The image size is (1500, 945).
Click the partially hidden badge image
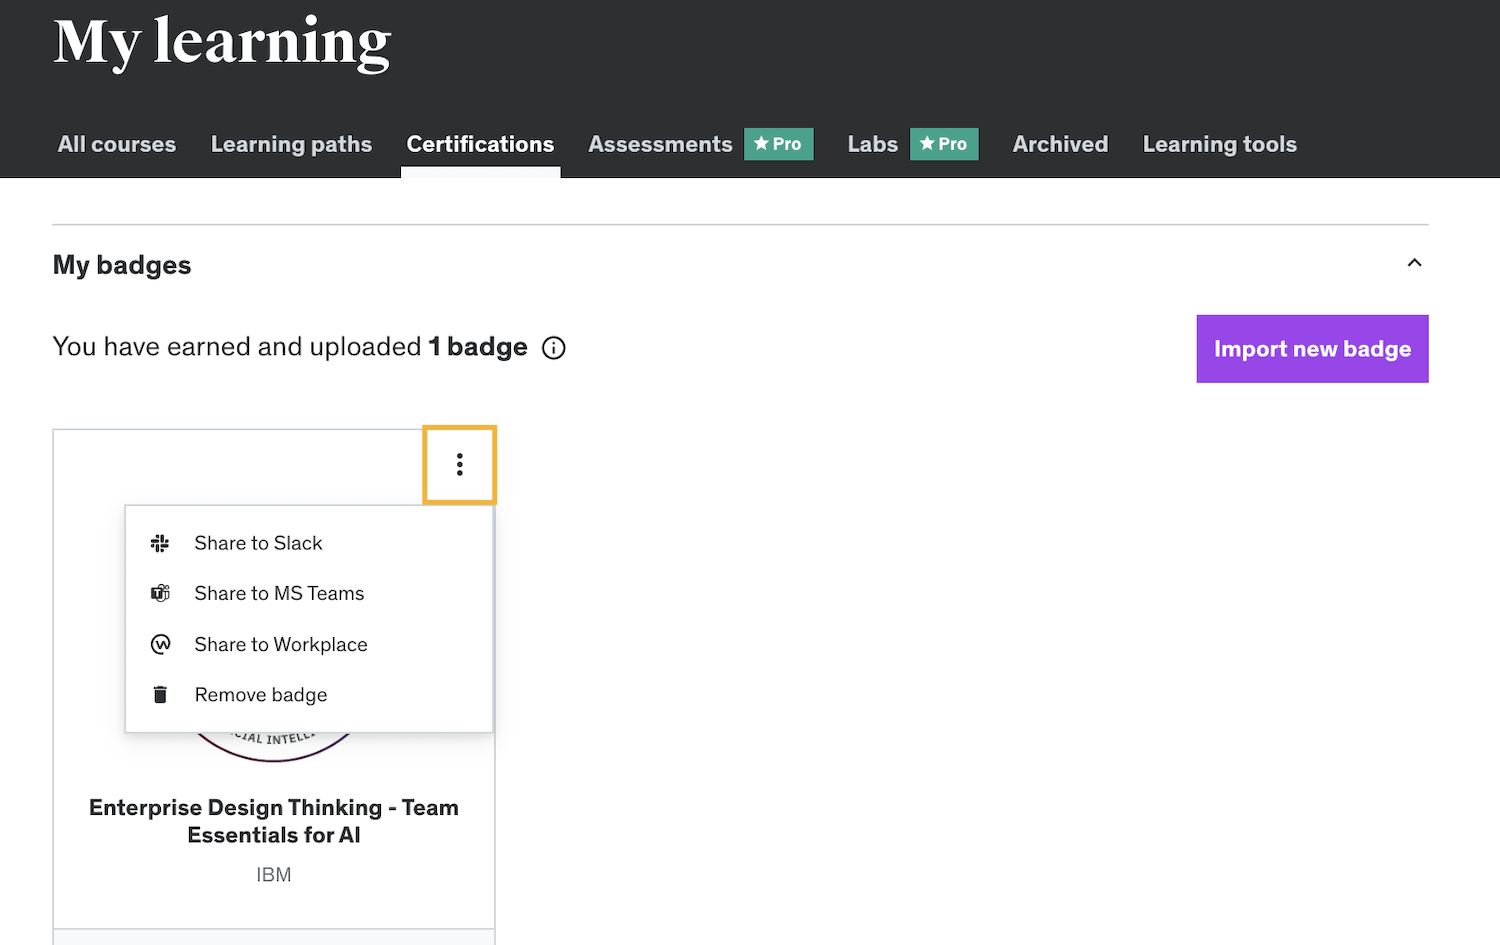pyautogui.click(x=273, y=747)
